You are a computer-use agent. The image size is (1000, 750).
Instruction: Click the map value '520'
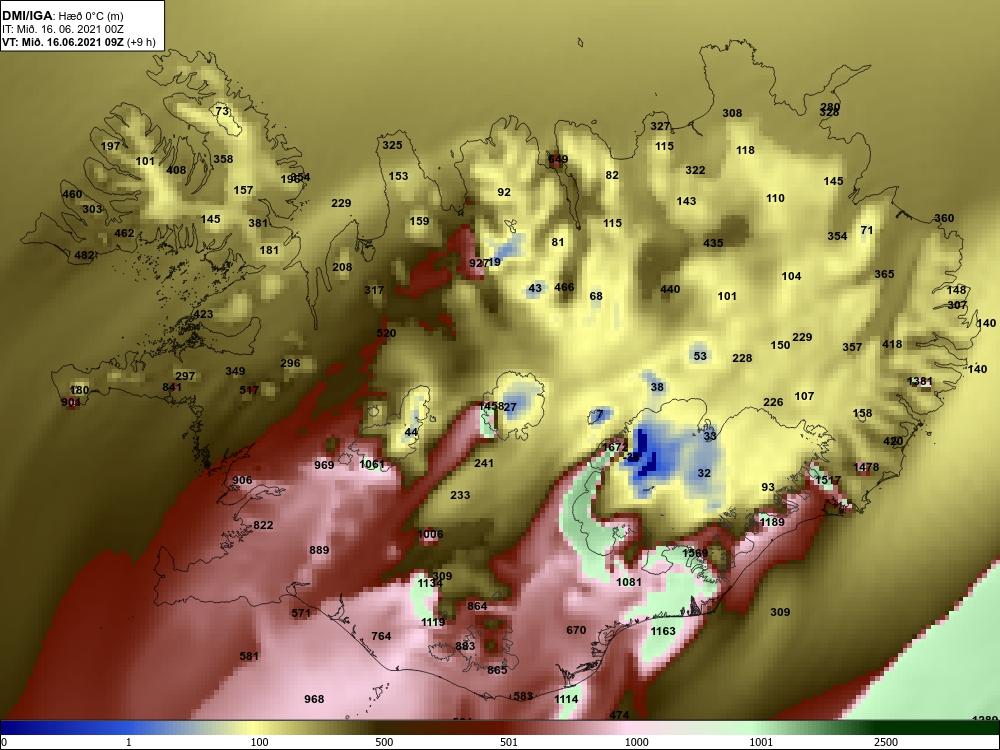(x=386, y=333)
